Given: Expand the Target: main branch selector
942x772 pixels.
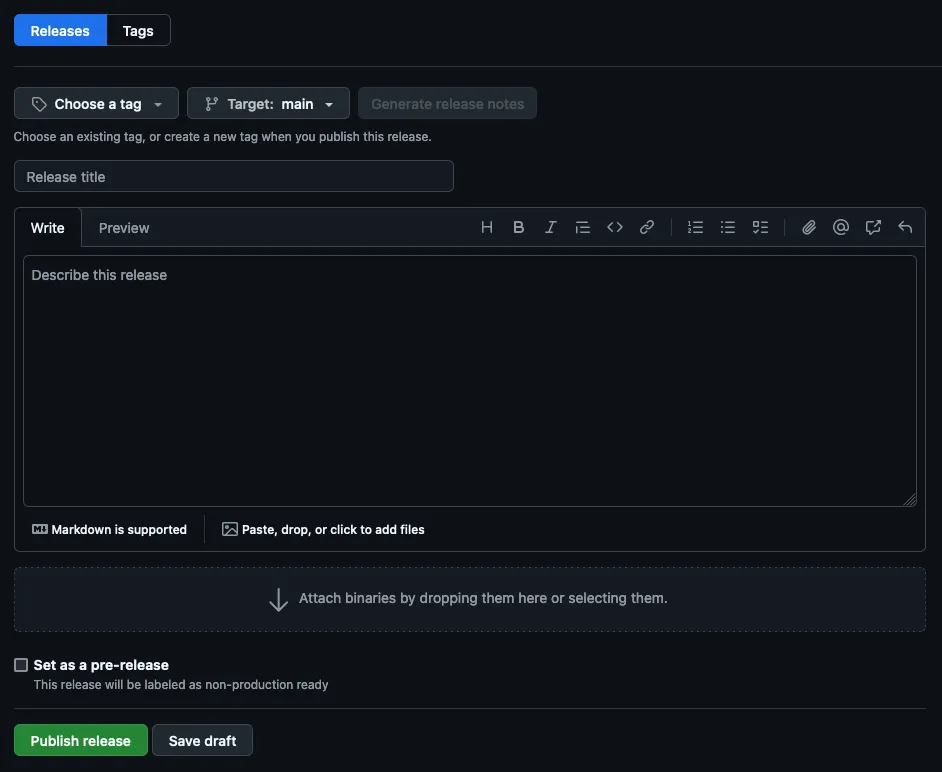Looking at the screenshot, I should (268, 104).
